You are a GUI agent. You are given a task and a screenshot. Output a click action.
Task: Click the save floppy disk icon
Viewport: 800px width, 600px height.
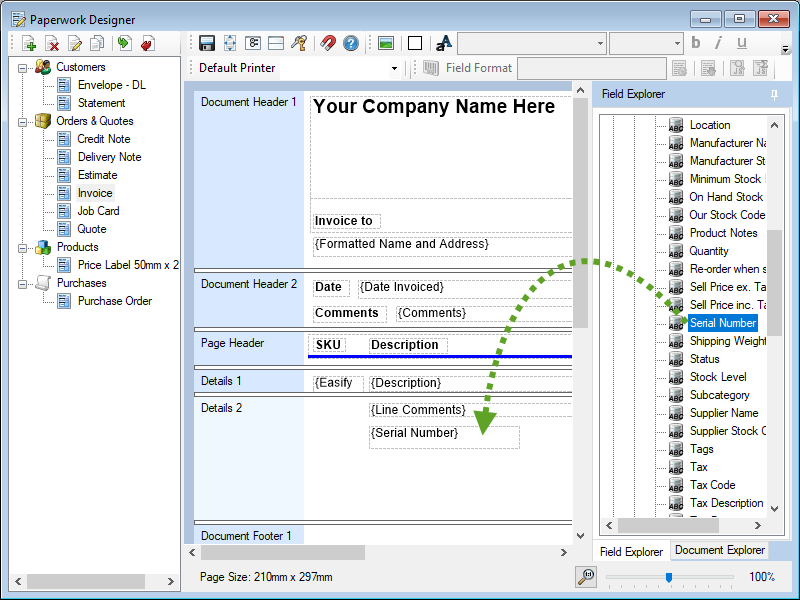[207, 43]
